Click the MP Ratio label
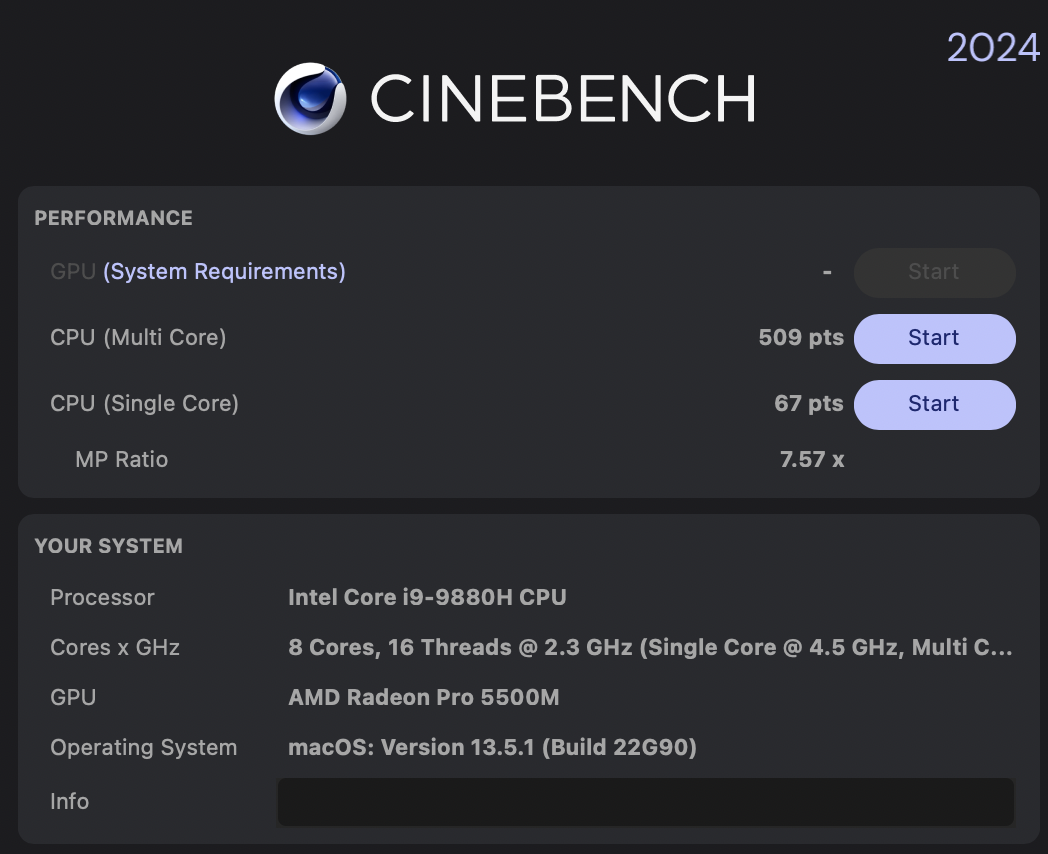Image resolution: width=1048 pixels, height=854 pixels. (121, 460)
